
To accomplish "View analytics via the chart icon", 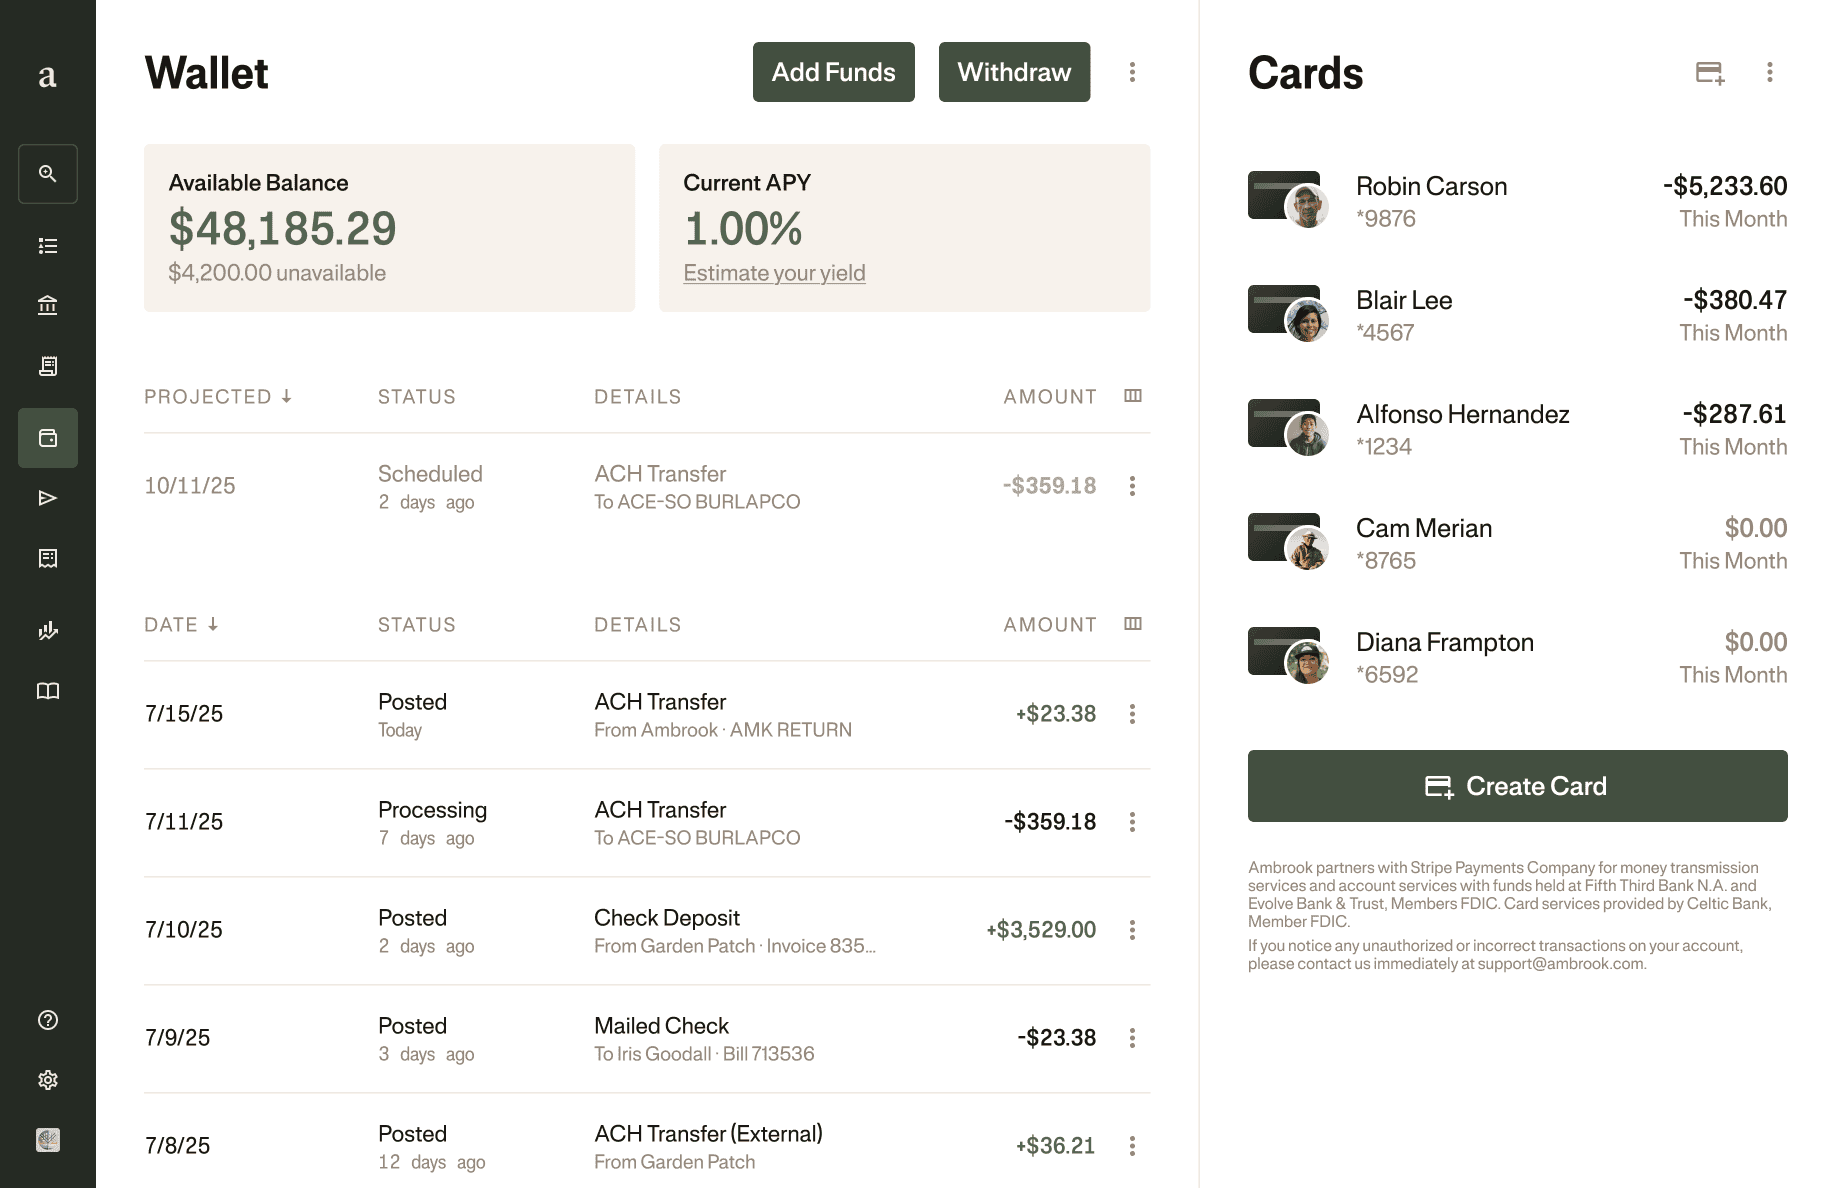I will [x=47, y=631].
